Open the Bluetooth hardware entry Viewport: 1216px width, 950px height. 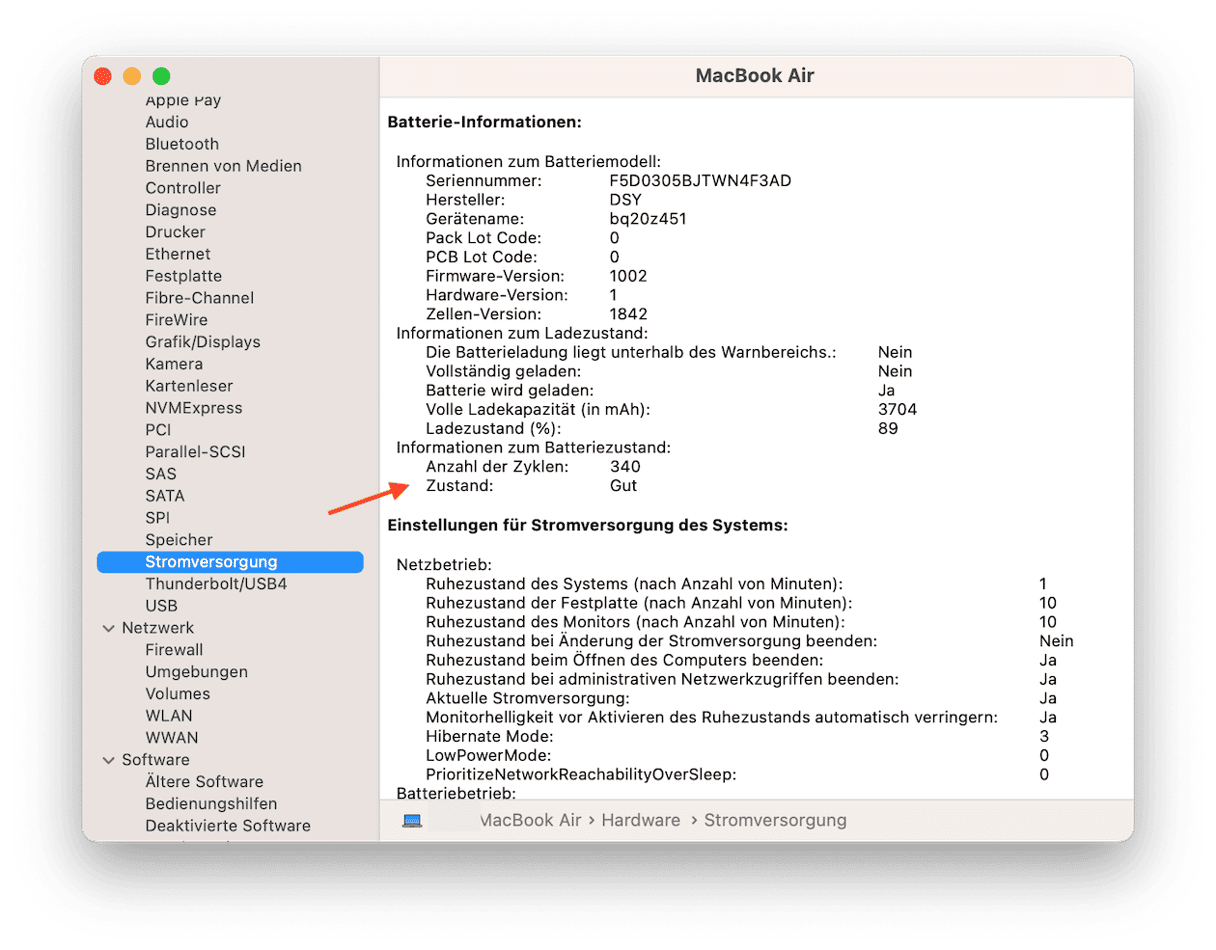182,144
